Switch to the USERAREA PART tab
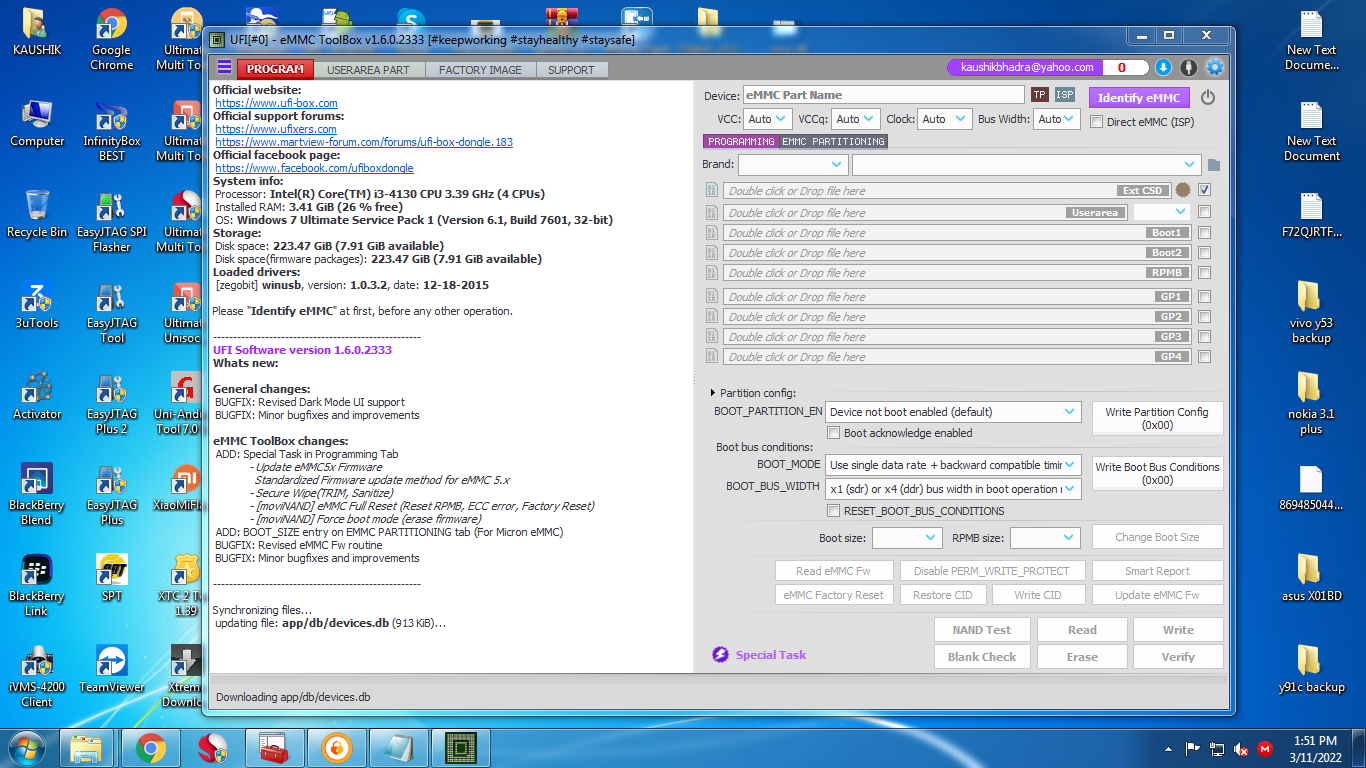 point(368,70)
